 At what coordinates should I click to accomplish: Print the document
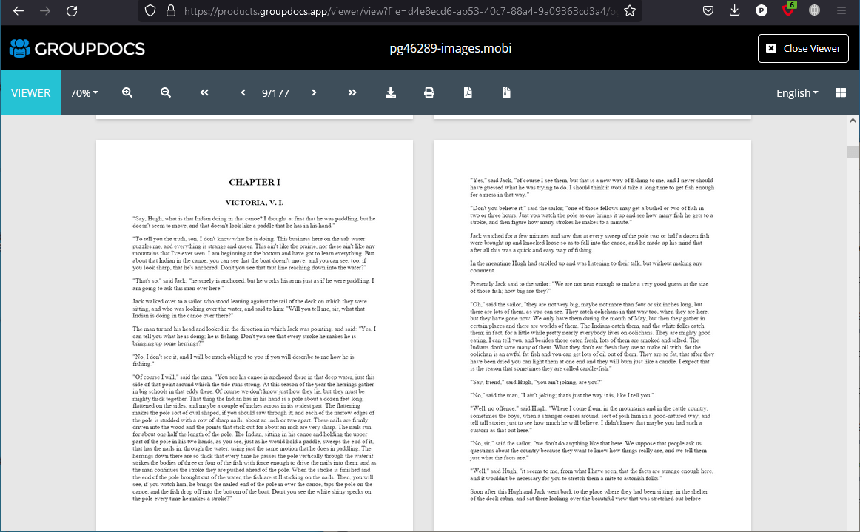coord(429,93)
